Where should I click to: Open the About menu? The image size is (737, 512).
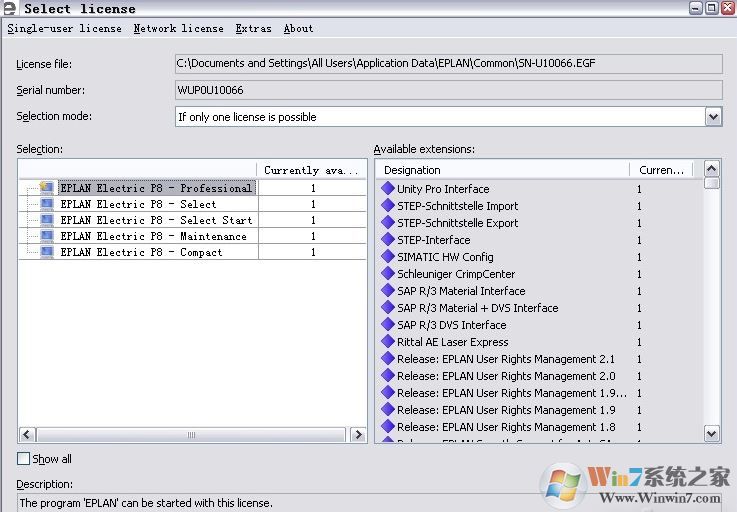point(298,29)
